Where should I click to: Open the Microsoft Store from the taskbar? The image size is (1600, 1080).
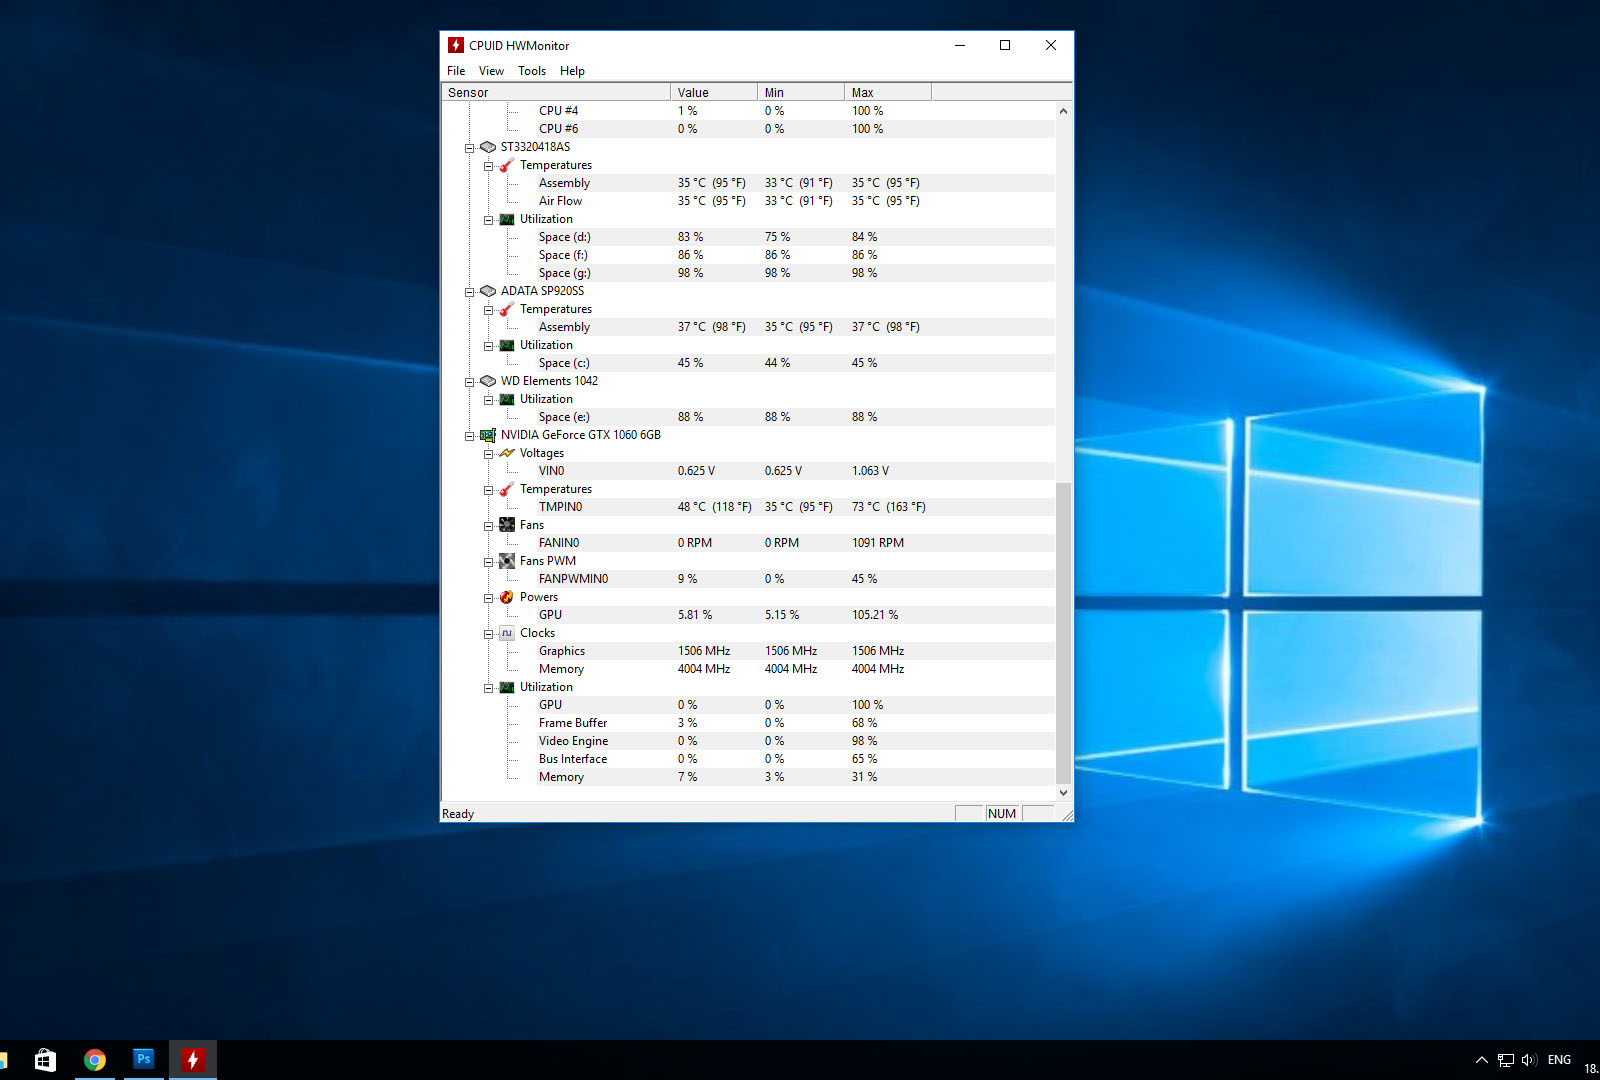[45, 1060]
